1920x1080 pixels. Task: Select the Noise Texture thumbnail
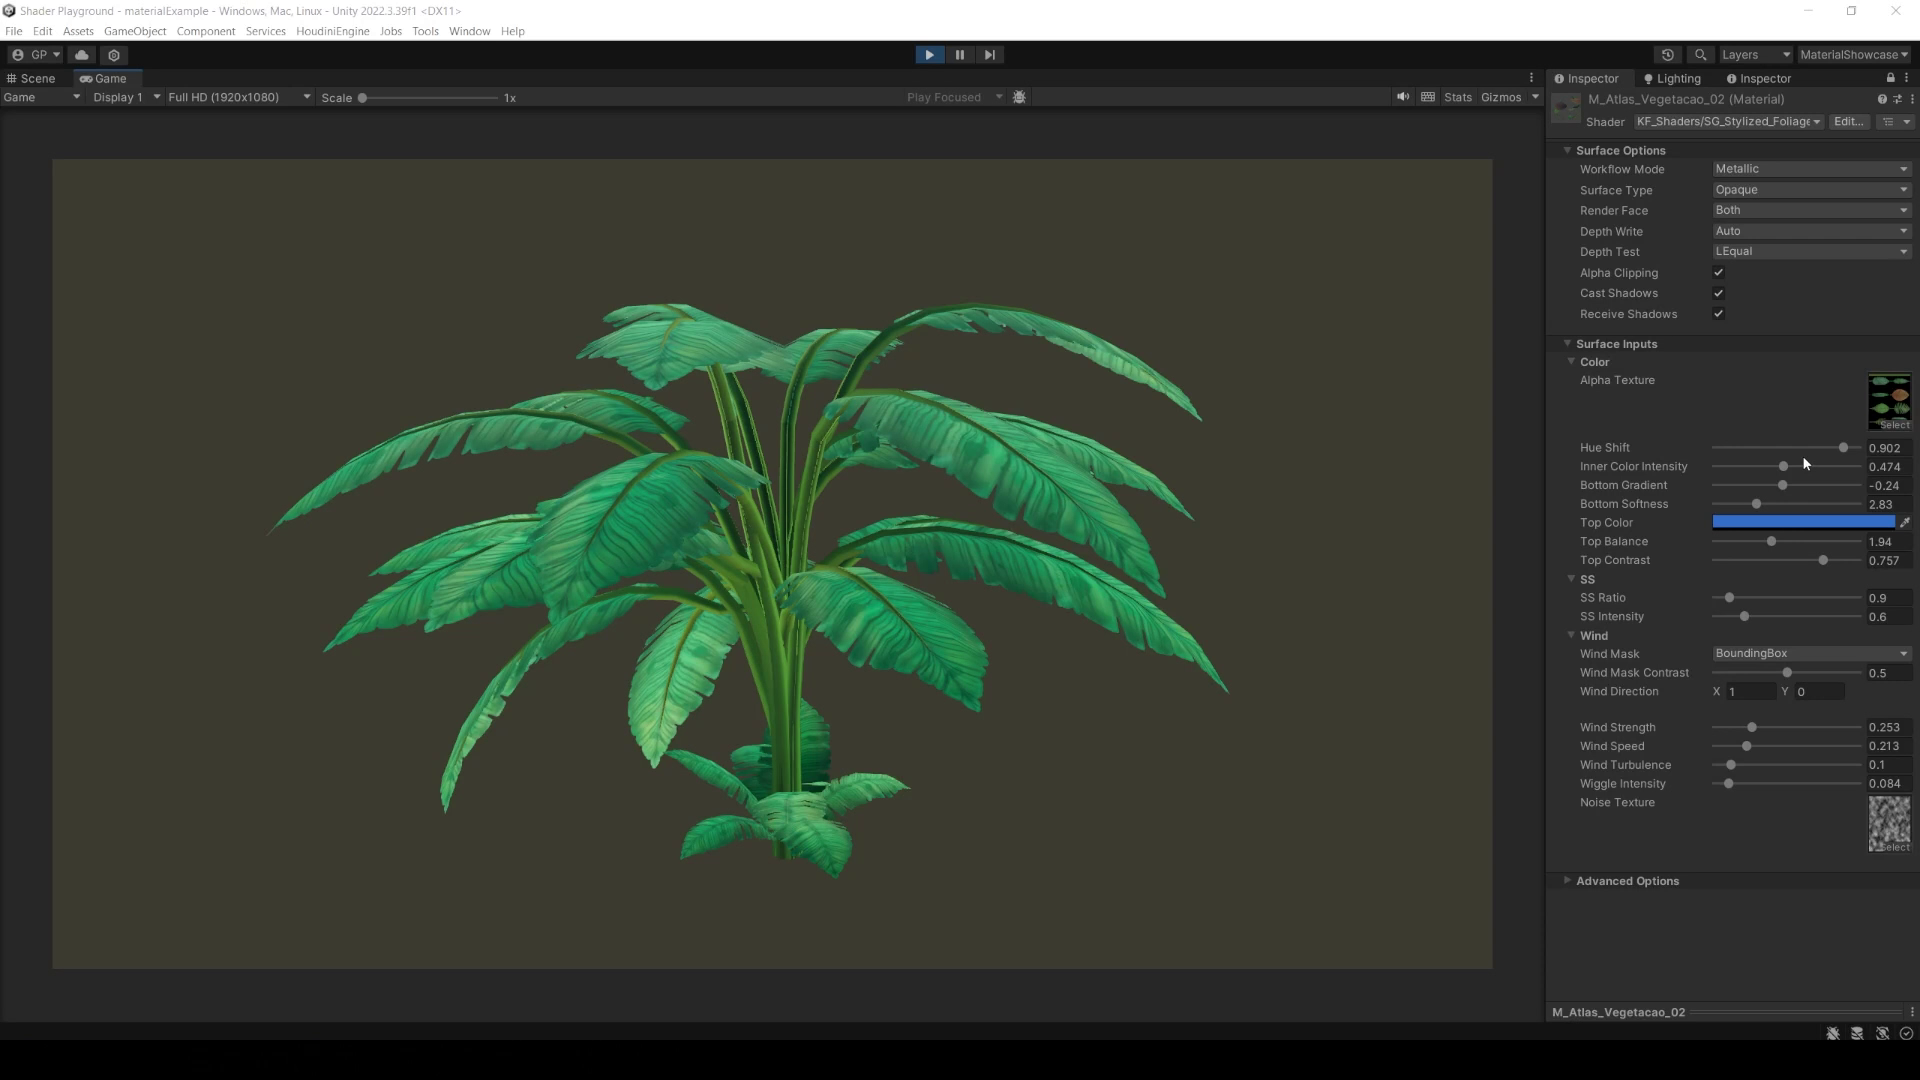1889,824
